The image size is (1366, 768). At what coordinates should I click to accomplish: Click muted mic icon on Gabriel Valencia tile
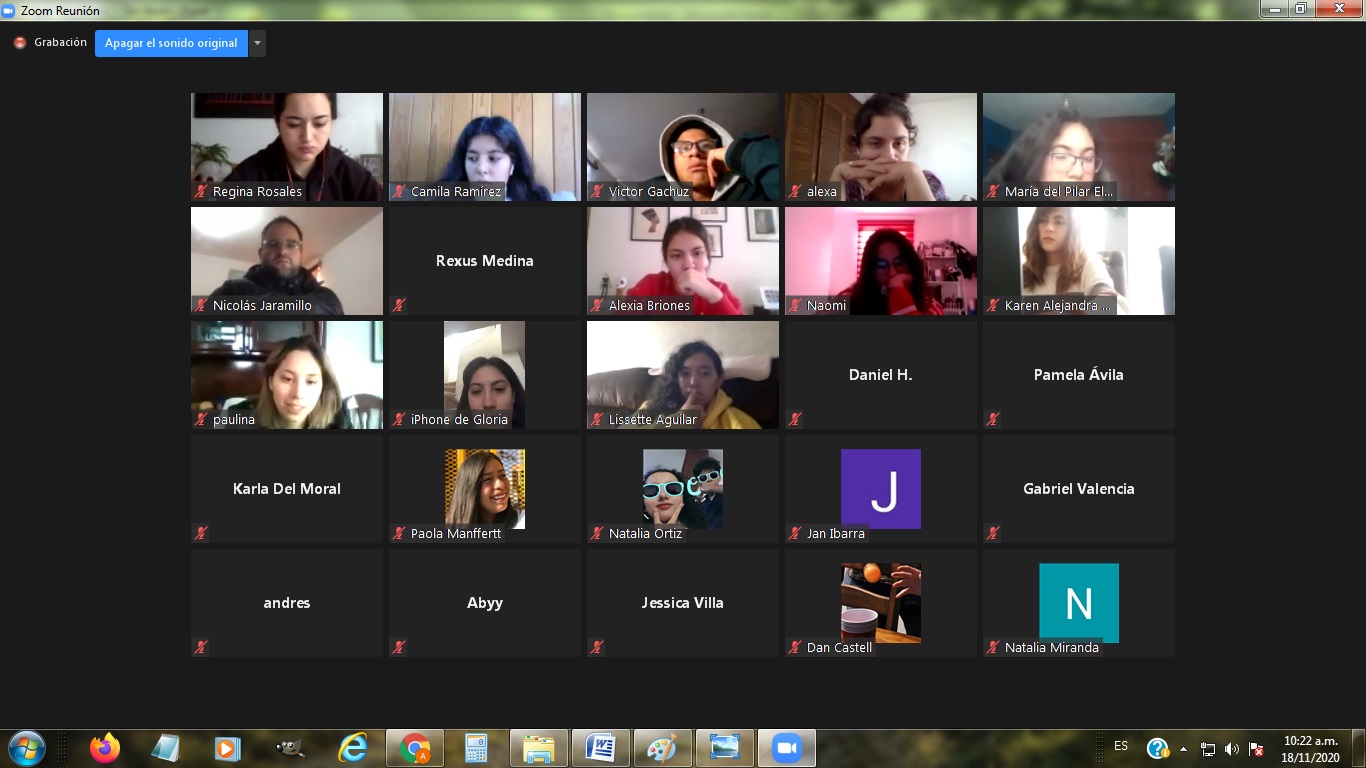pyautogui.click(x=993, y=533)
